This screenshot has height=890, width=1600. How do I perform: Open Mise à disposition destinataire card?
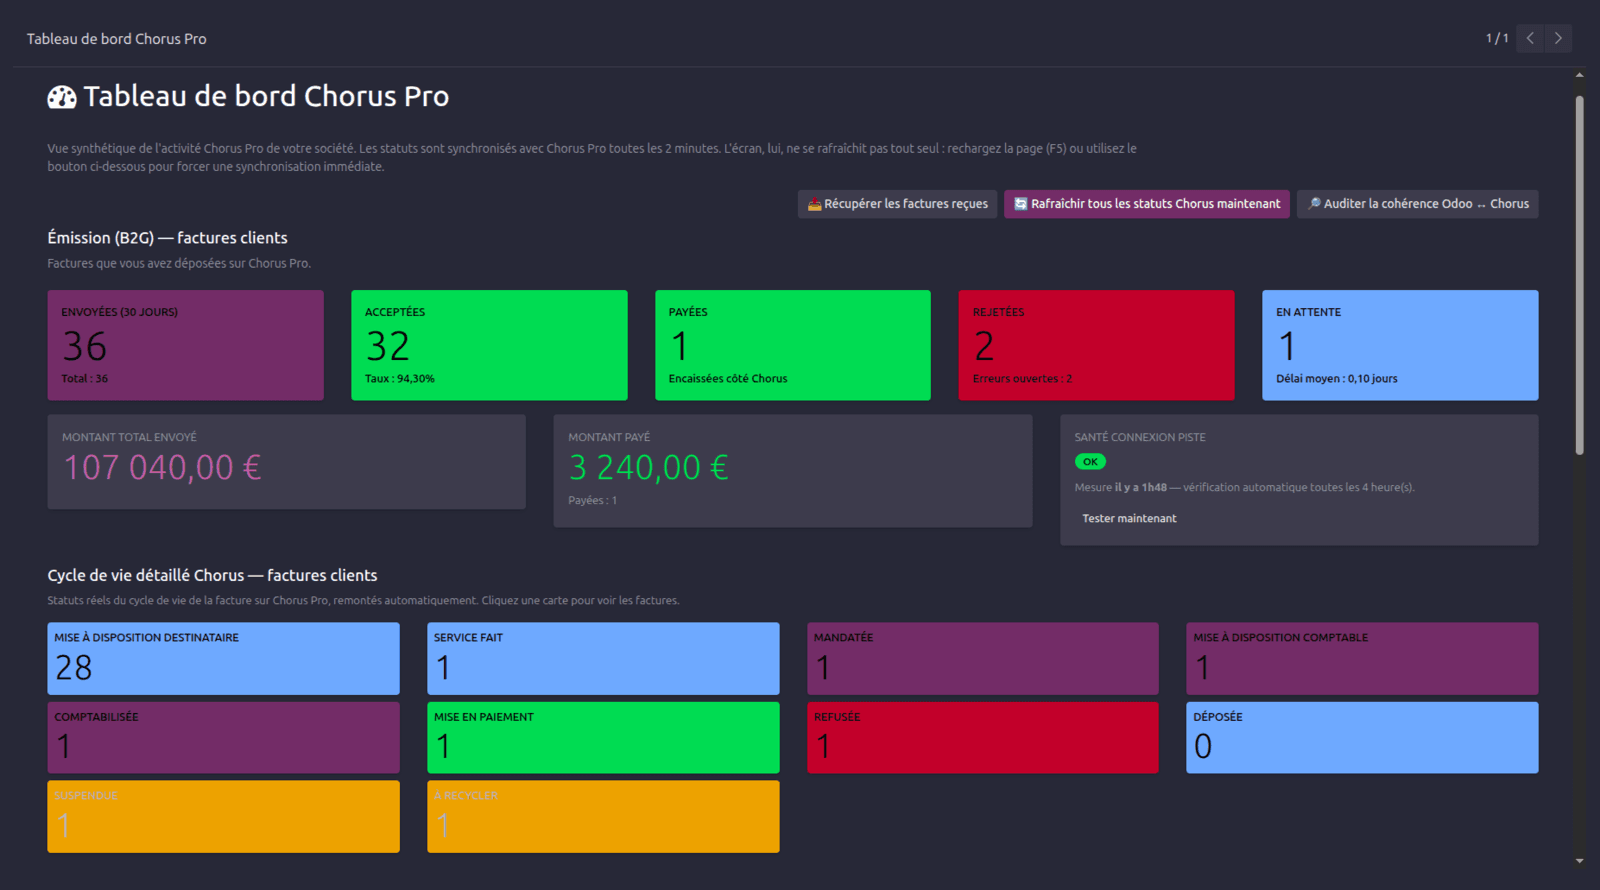click(223, 659)
